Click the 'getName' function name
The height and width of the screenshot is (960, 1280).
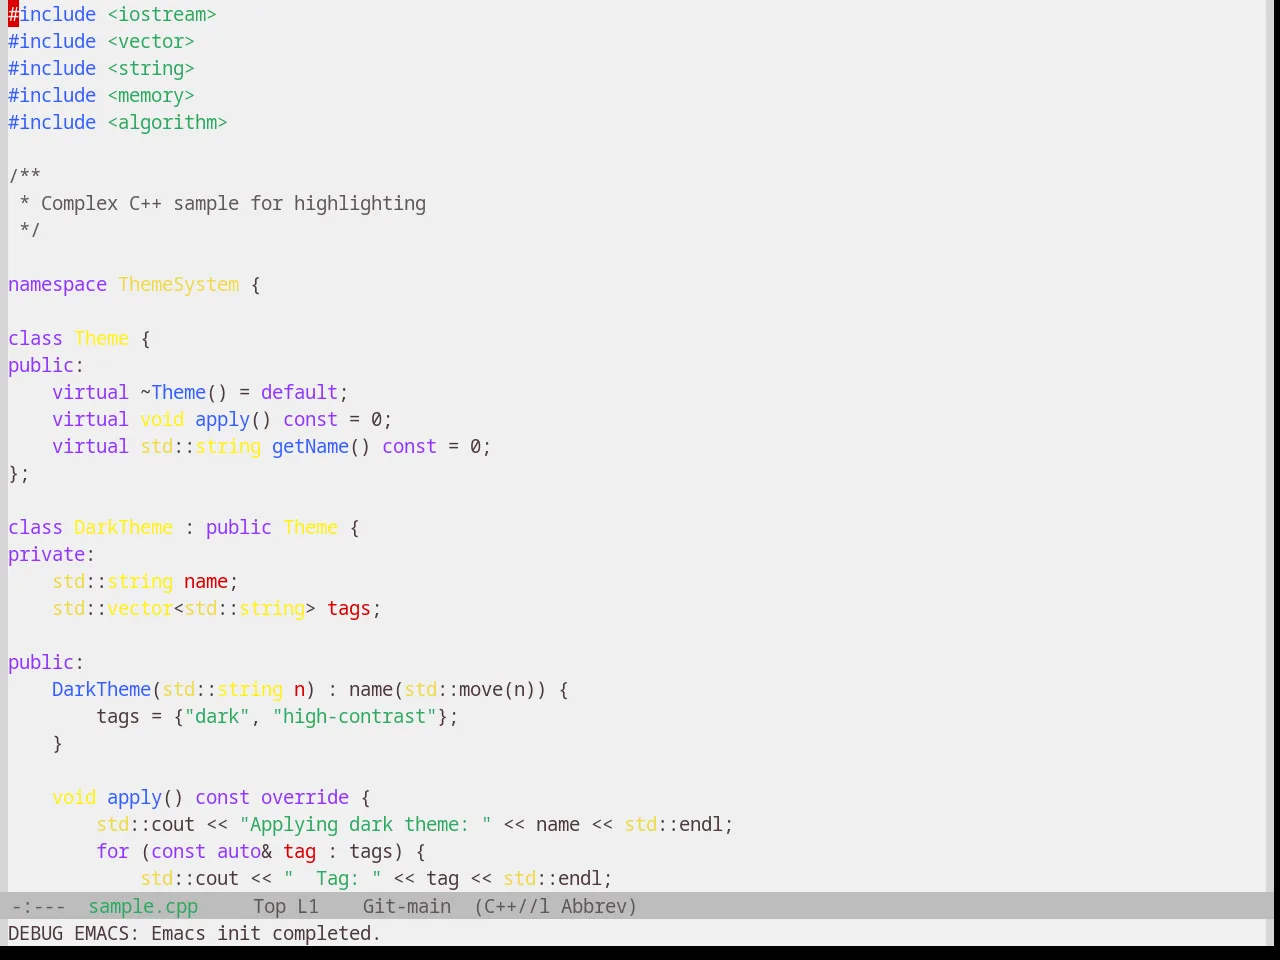pyautogui.click(x=310, y=446)
